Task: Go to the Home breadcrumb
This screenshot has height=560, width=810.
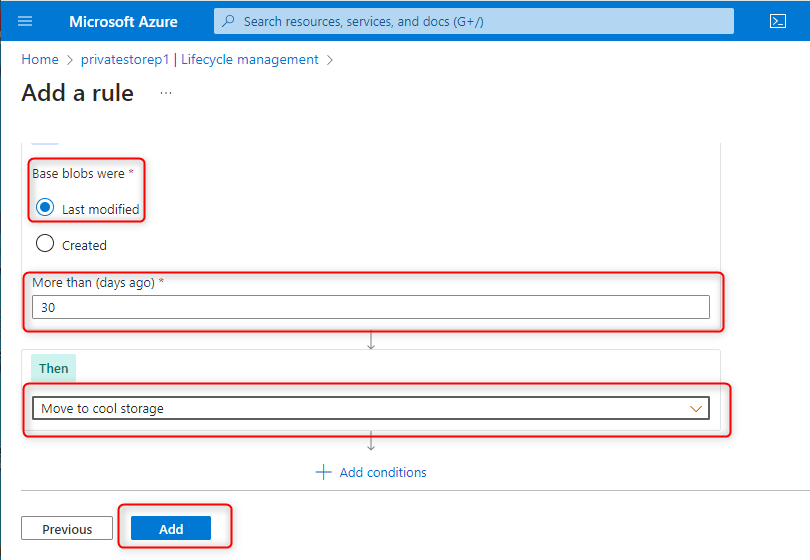Action: 40,60
